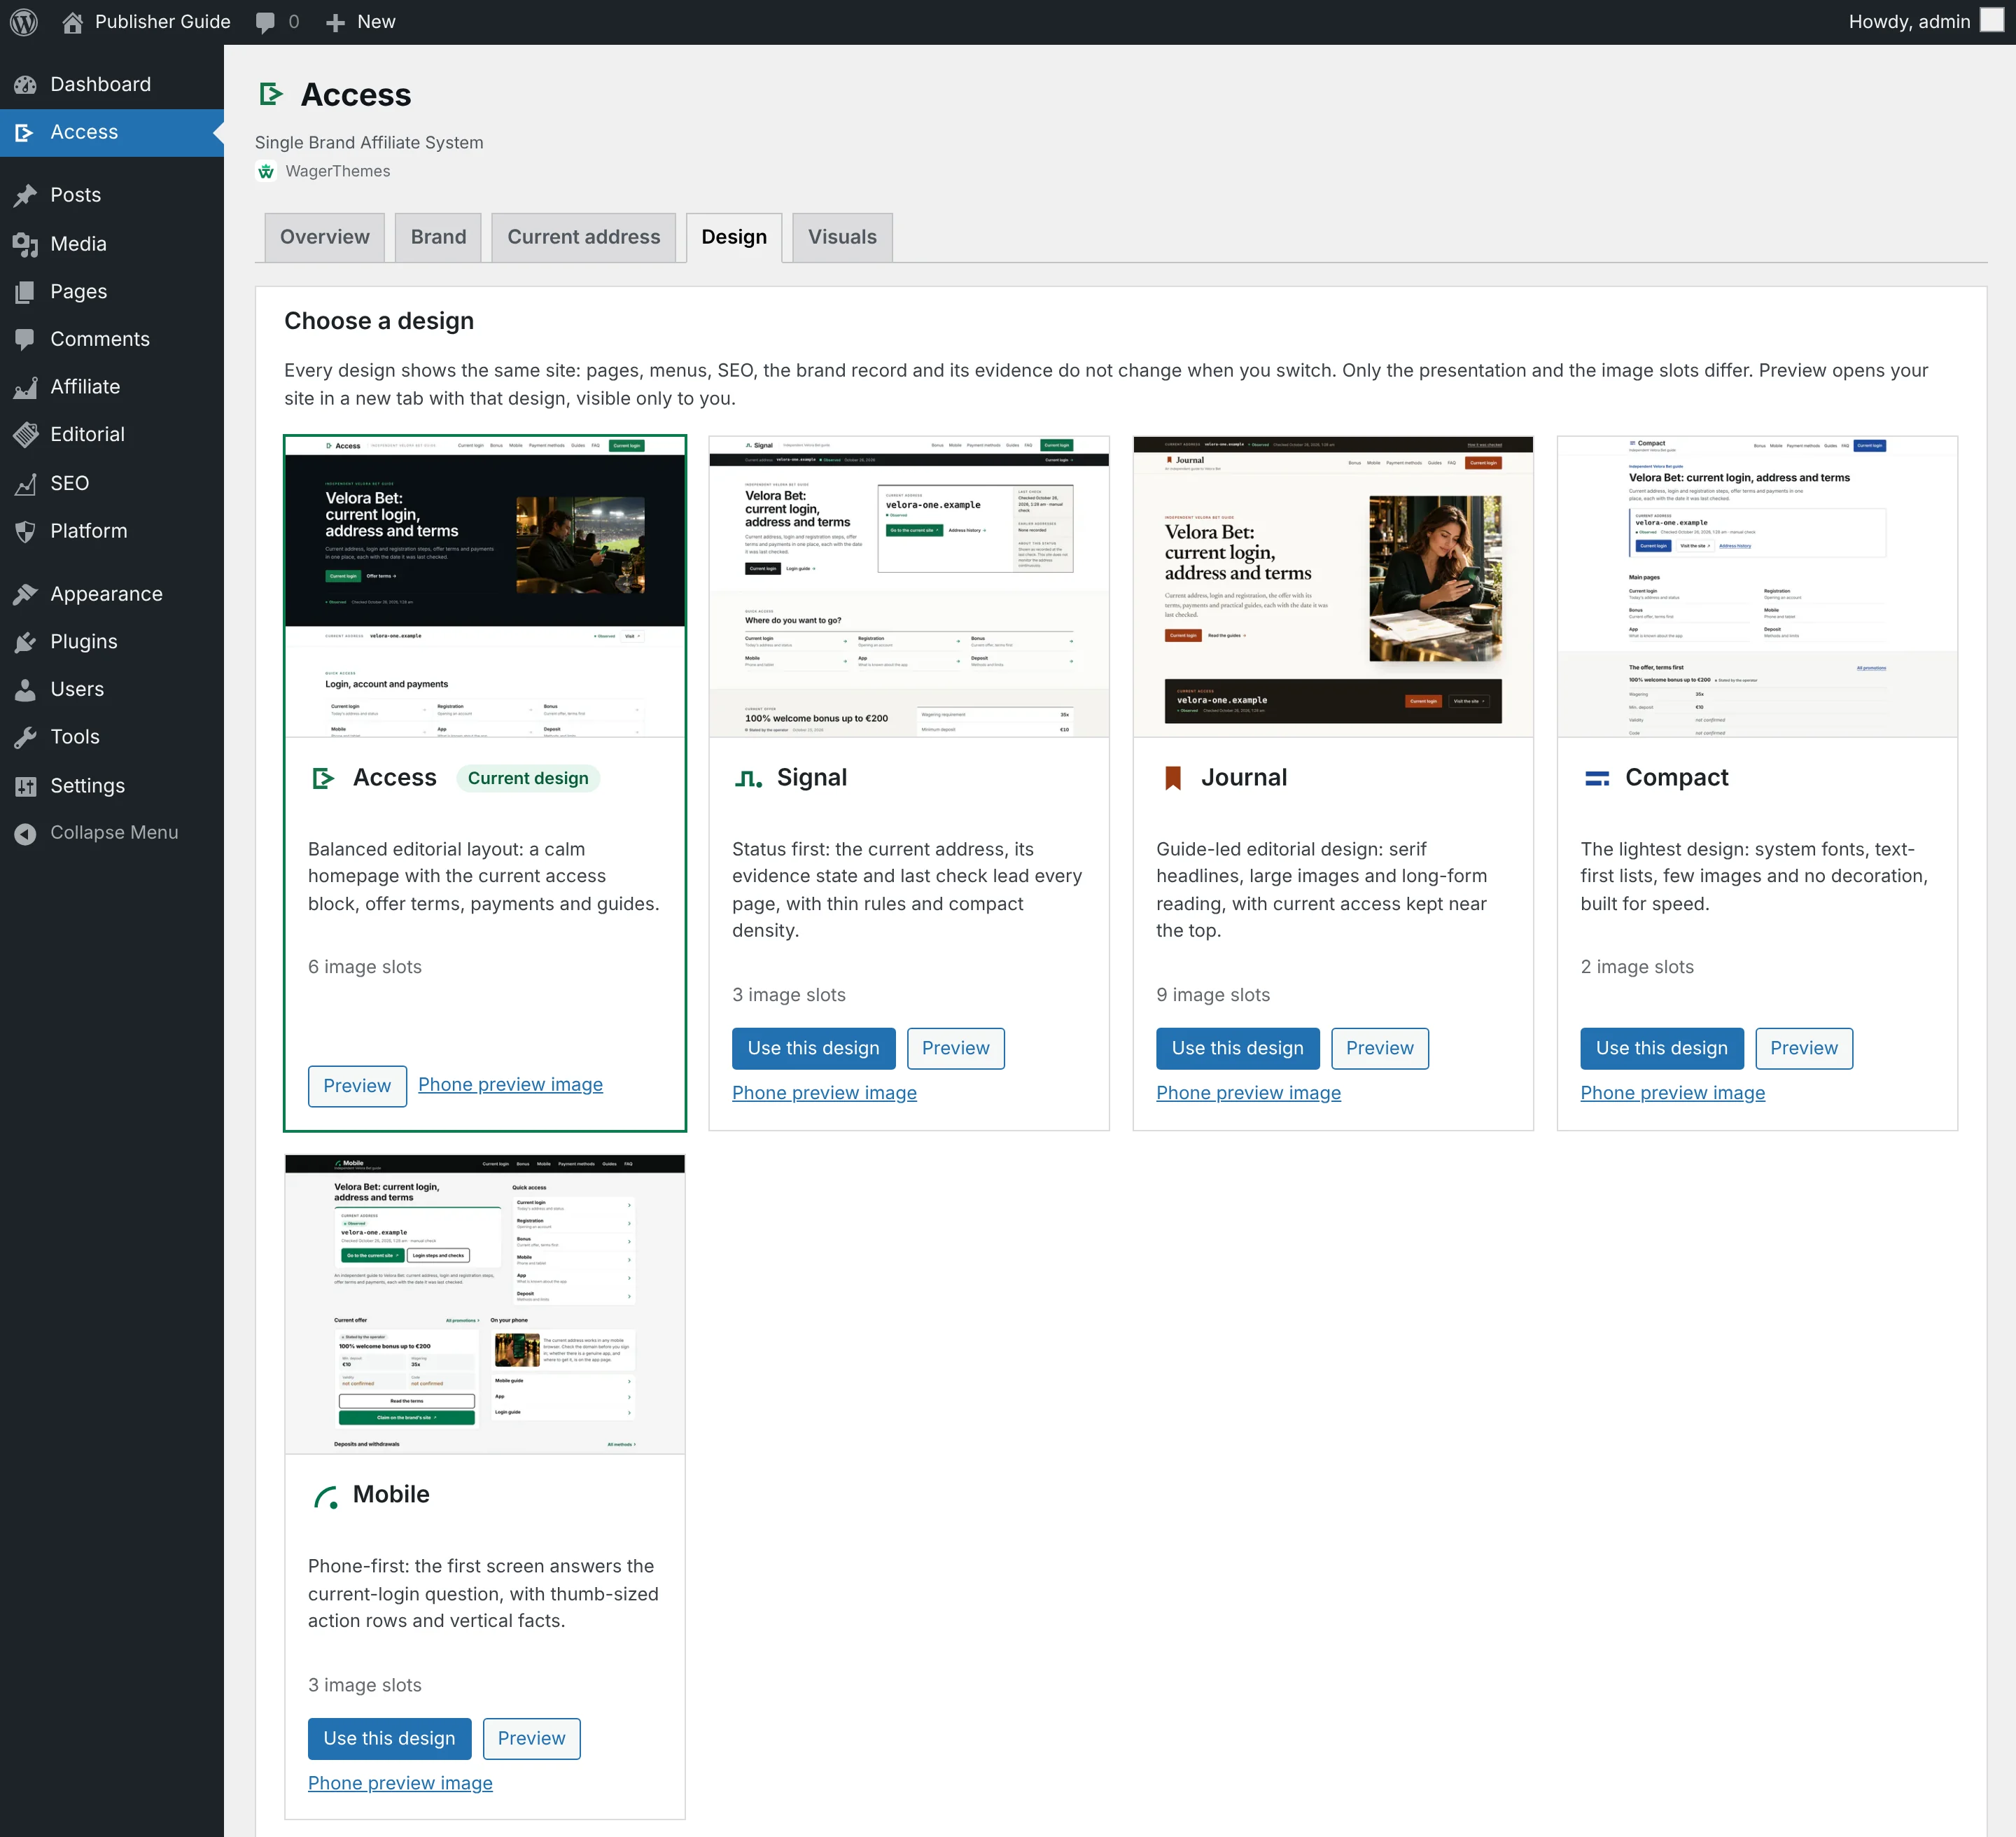The image size is (2016, 1837).
Task: Click the Appearance brush icon
Action: (x=26, y=594)
